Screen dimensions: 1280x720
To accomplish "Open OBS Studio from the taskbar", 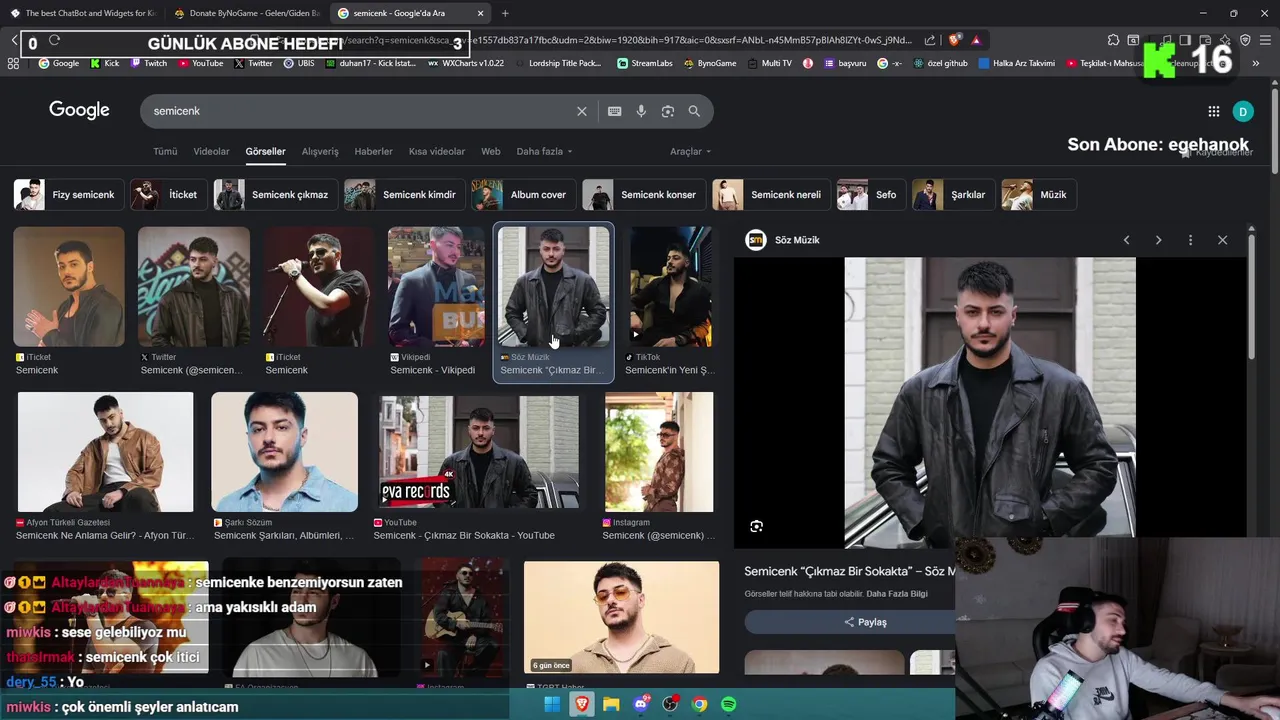I will click(670, 705).
